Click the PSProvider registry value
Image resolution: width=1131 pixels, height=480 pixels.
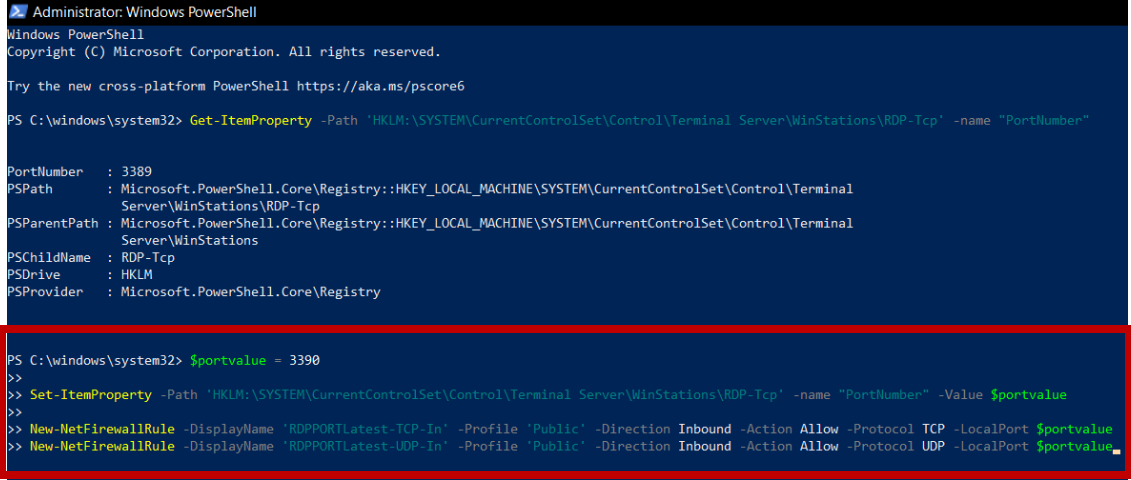coord(250,292)
